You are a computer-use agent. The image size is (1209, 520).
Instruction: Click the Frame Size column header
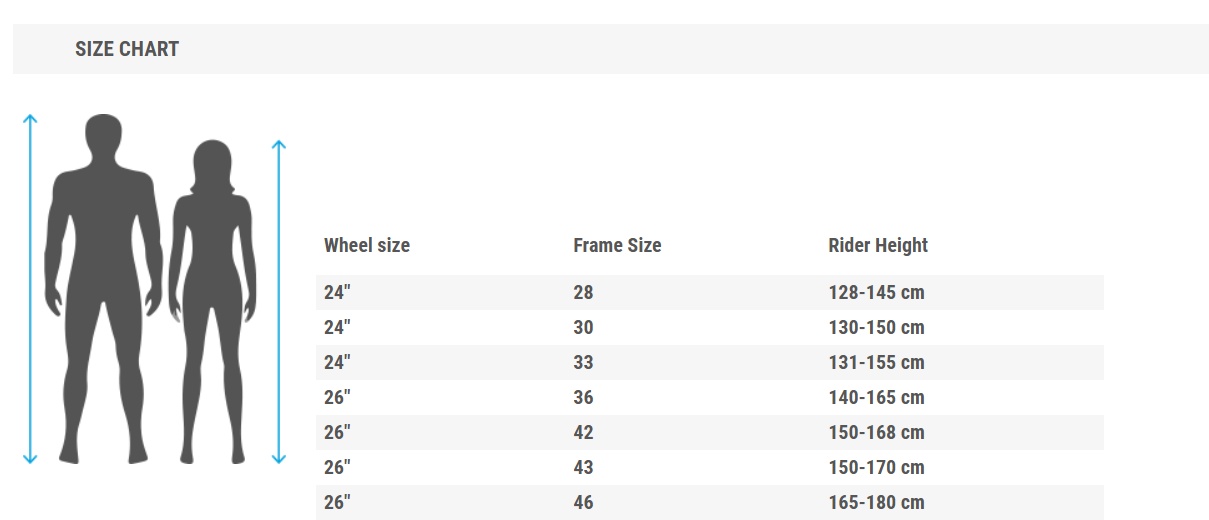(617, 245)
